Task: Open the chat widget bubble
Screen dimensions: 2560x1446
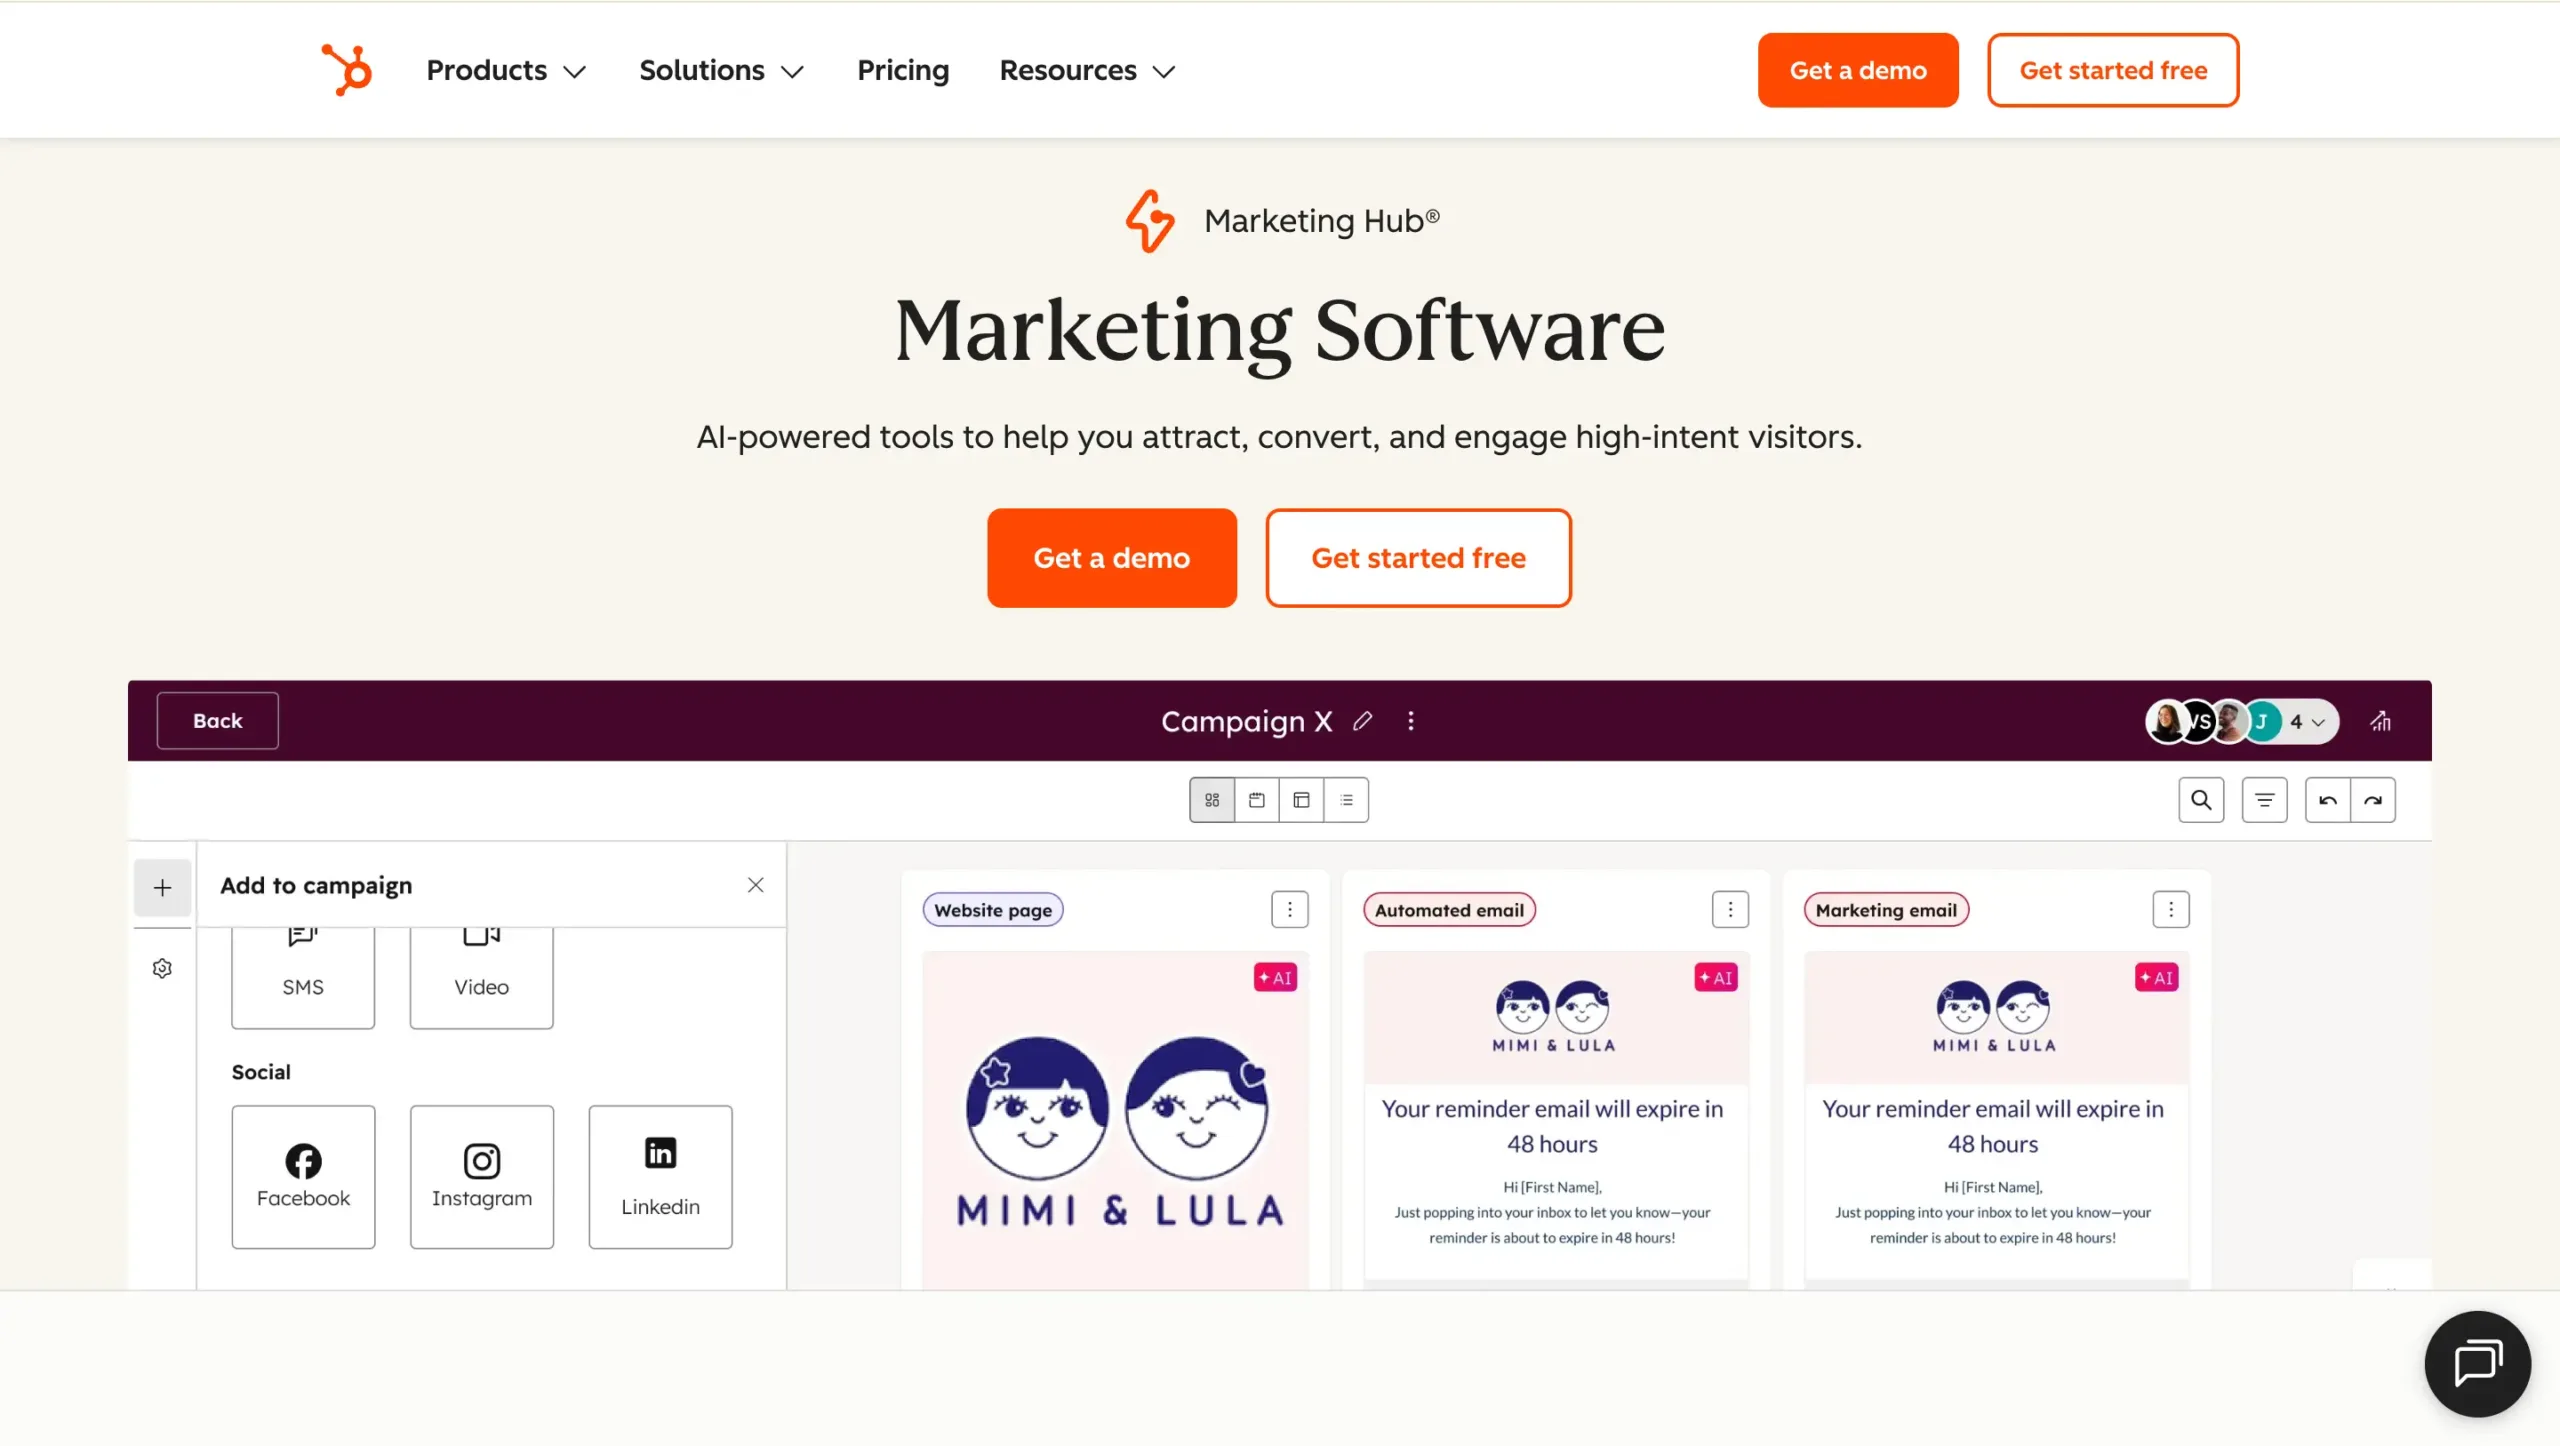Action: click(2477, 1363)
